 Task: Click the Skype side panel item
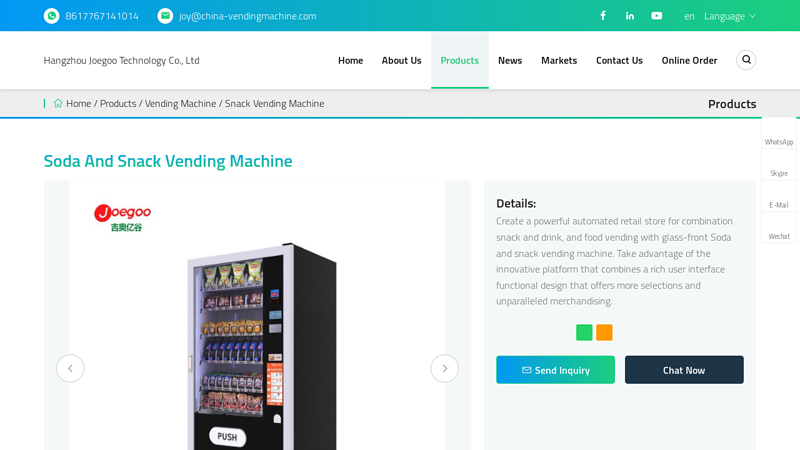pos(779,165)
